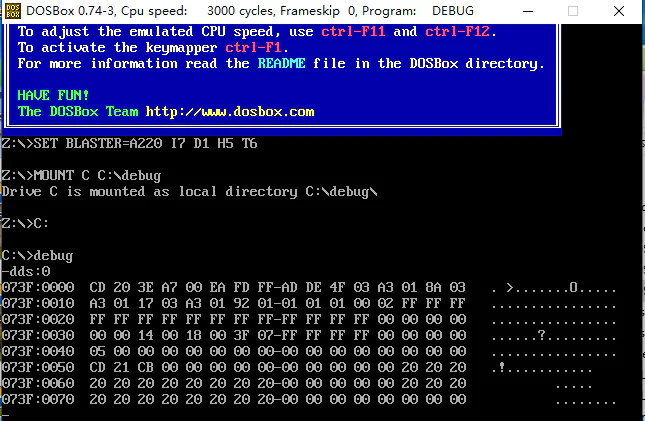Click address 073F:0050 in the dump
Image resolution: width=645 pixels, height=421 pixels.
tap(38, 368)
